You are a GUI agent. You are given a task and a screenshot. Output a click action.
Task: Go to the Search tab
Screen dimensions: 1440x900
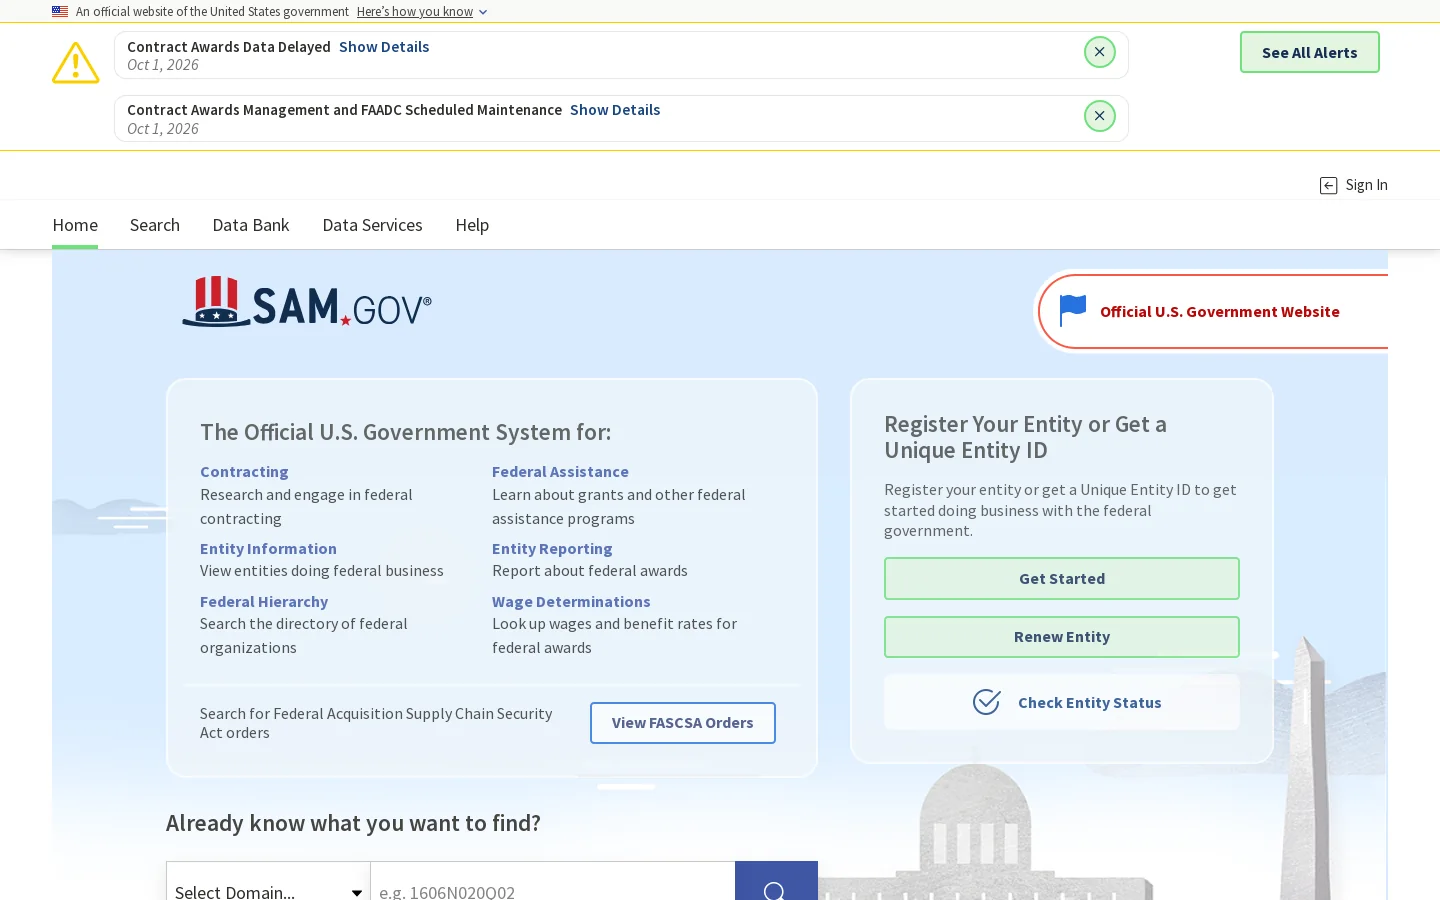coord(155,225)
